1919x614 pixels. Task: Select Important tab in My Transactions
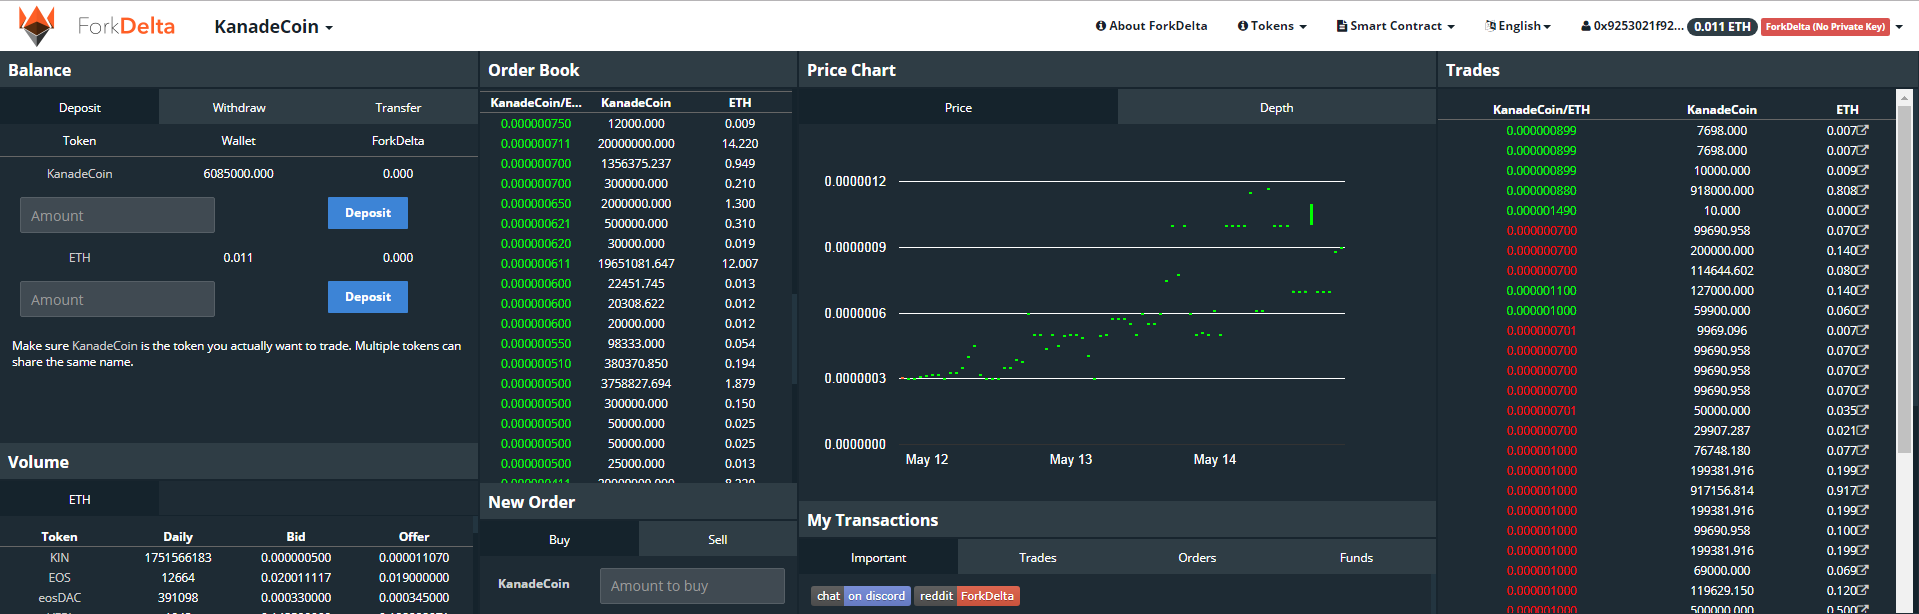click(x=878, y=557)
